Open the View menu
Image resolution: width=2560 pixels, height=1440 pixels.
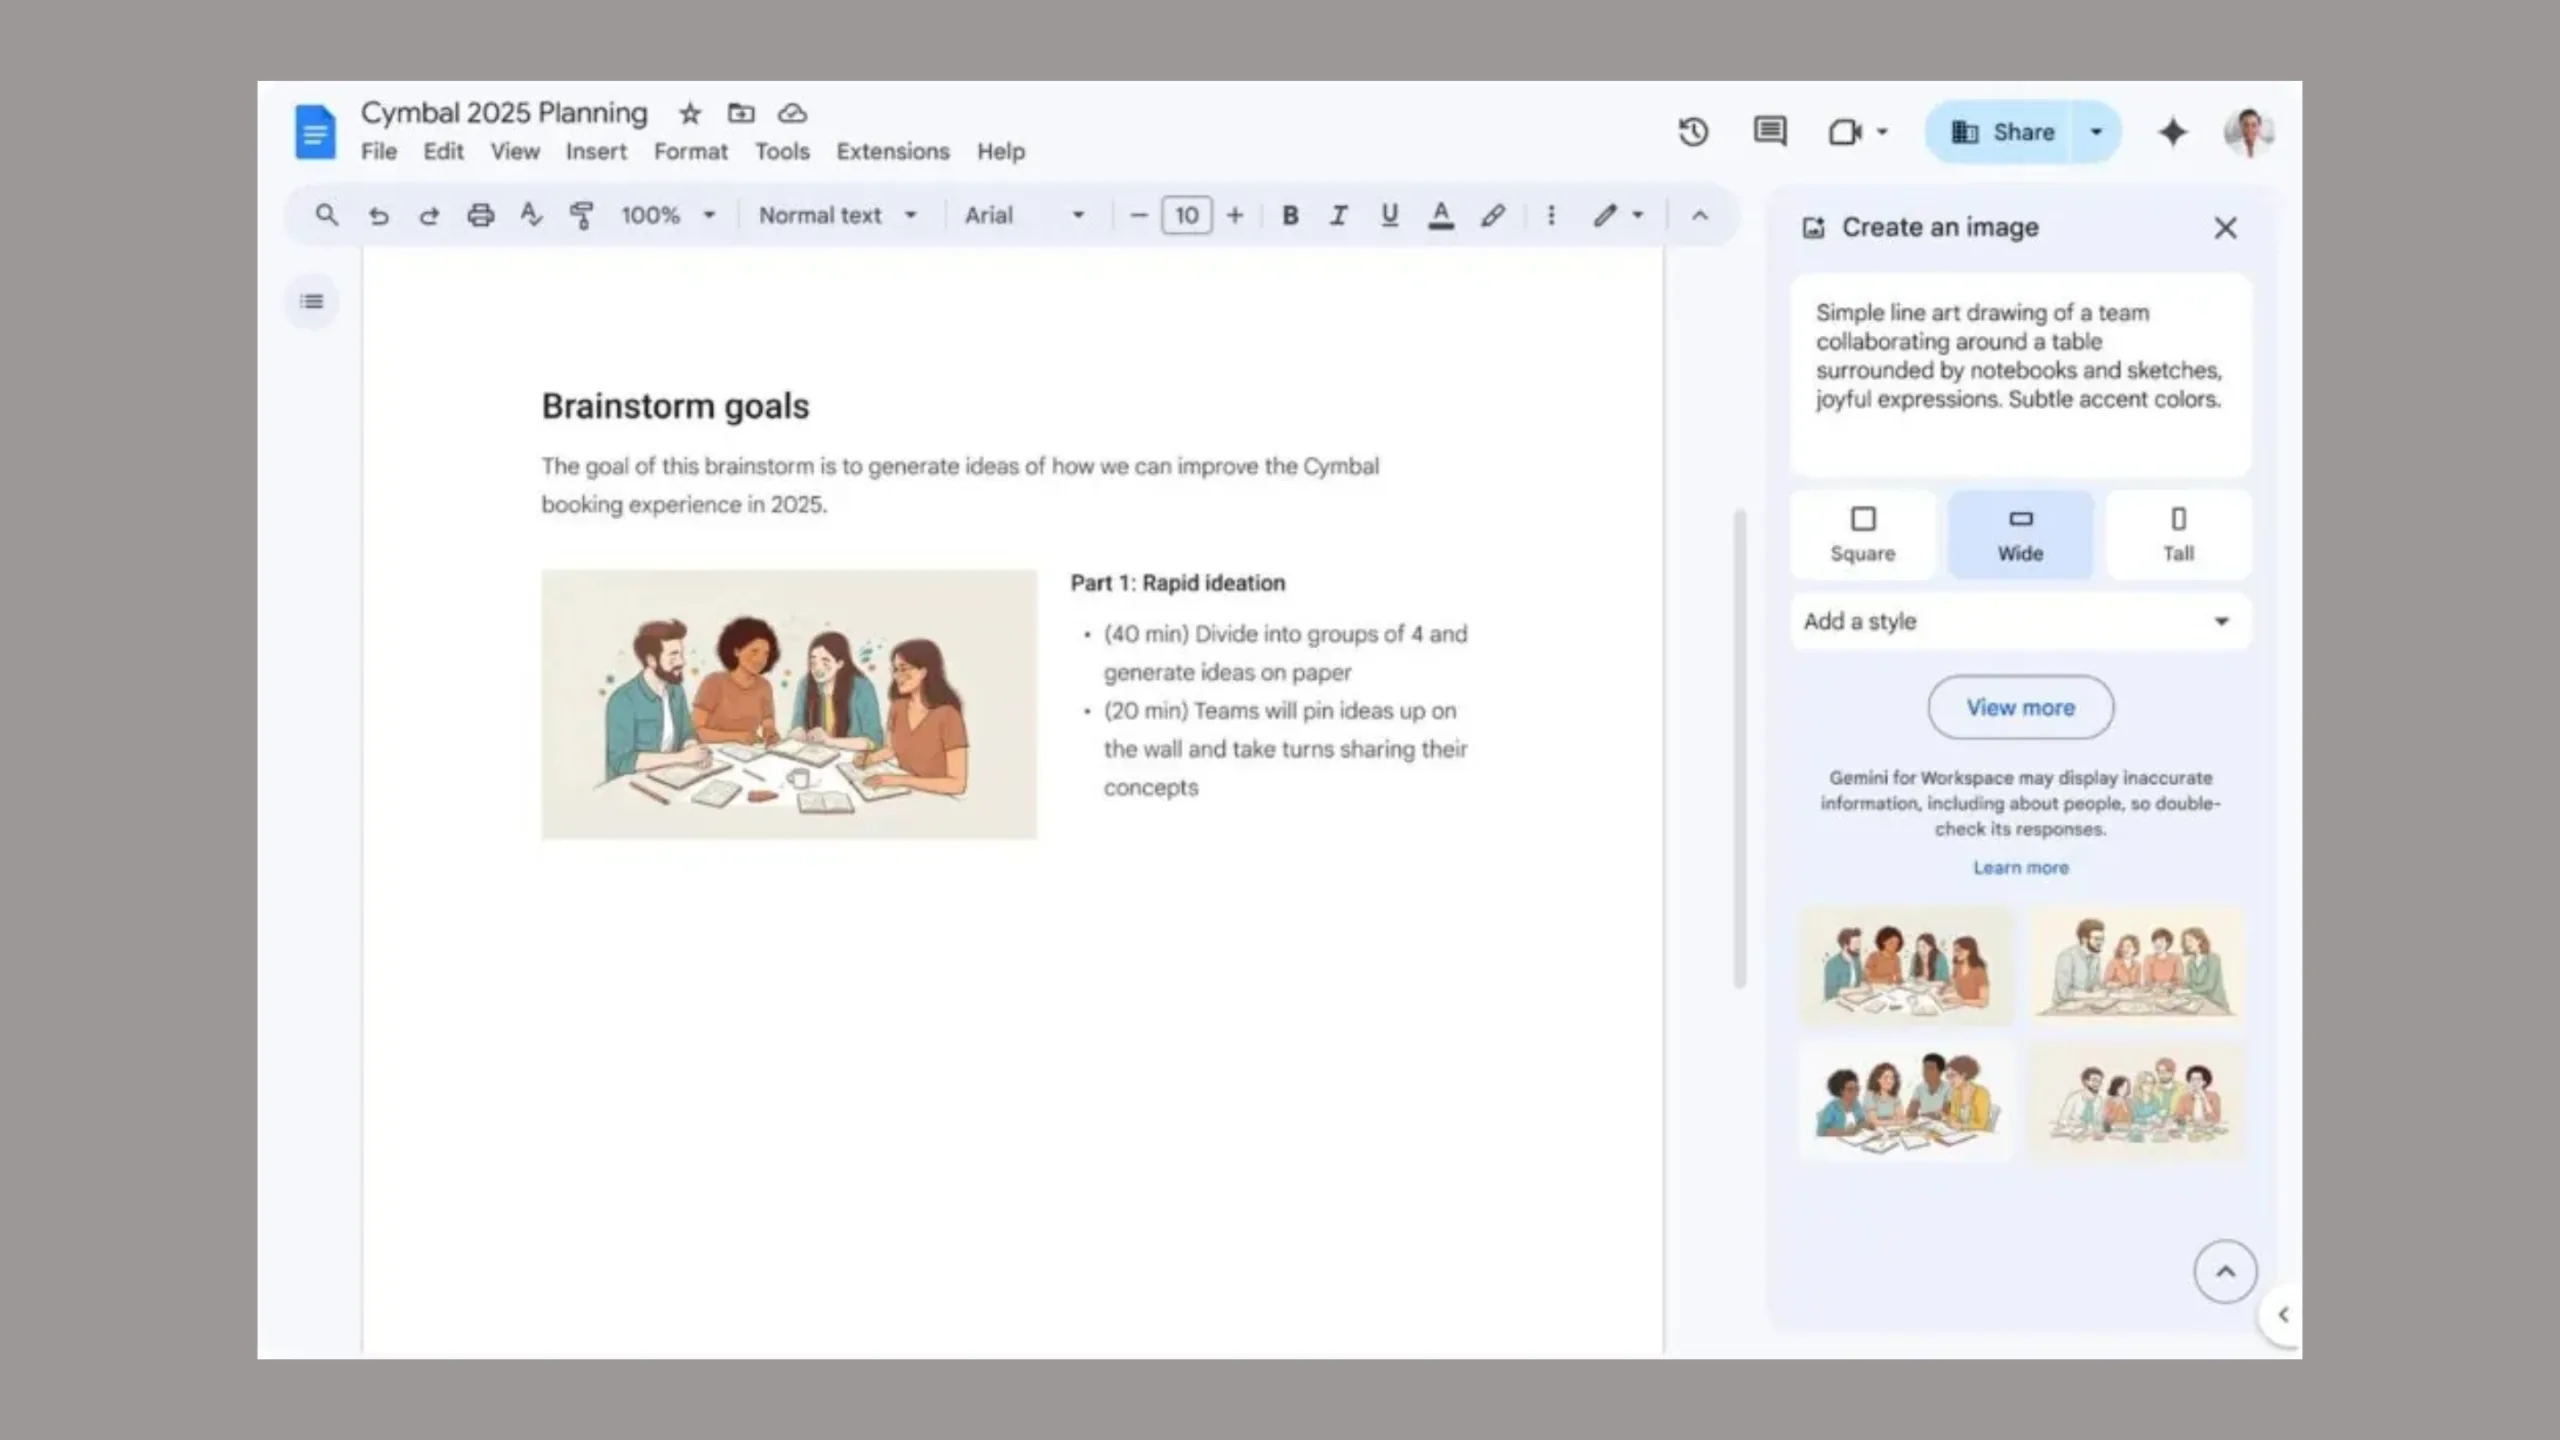[x=515, y=151]
